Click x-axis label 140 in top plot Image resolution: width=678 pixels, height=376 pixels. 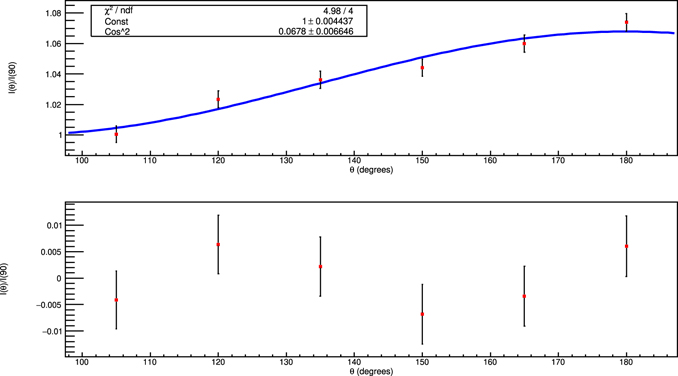coord(354,161)
